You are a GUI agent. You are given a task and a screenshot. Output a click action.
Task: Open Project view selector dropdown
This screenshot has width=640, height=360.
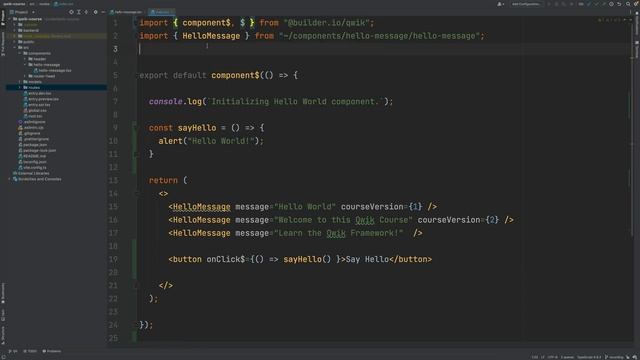22,12
